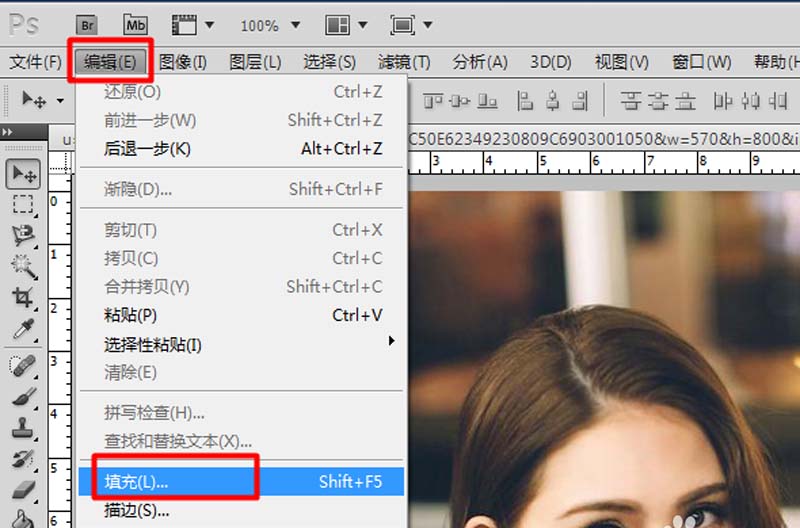Select the Eraser tool

[23, 490]
